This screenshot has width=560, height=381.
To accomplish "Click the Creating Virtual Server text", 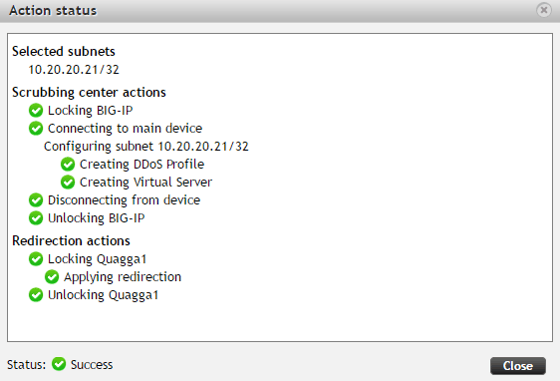I will coord(146,182).
